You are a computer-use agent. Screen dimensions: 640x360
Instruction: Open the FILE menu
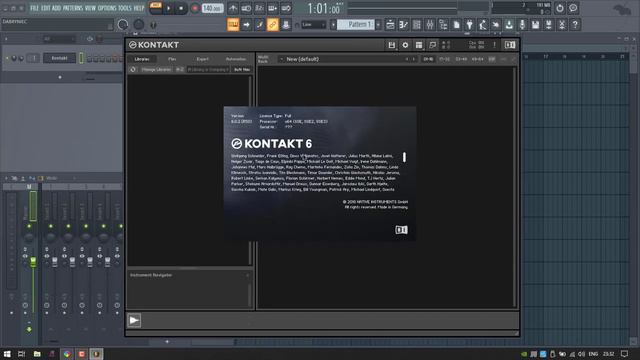34,8
